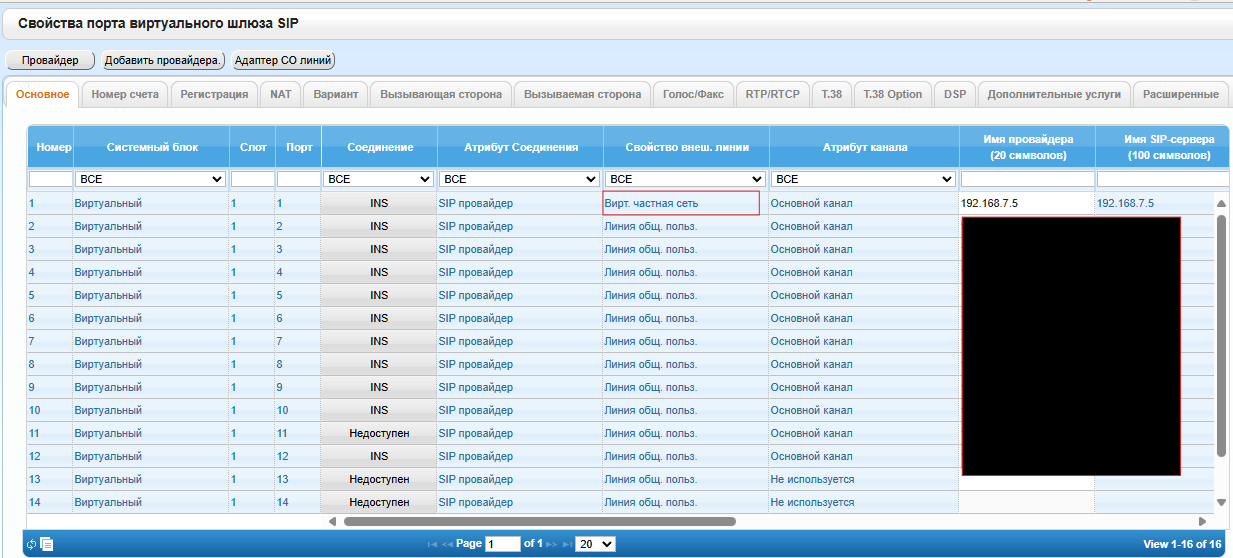1233x558 pixels.
Task: Sort by the Атрибут канала column header
Action: point(864,147)
